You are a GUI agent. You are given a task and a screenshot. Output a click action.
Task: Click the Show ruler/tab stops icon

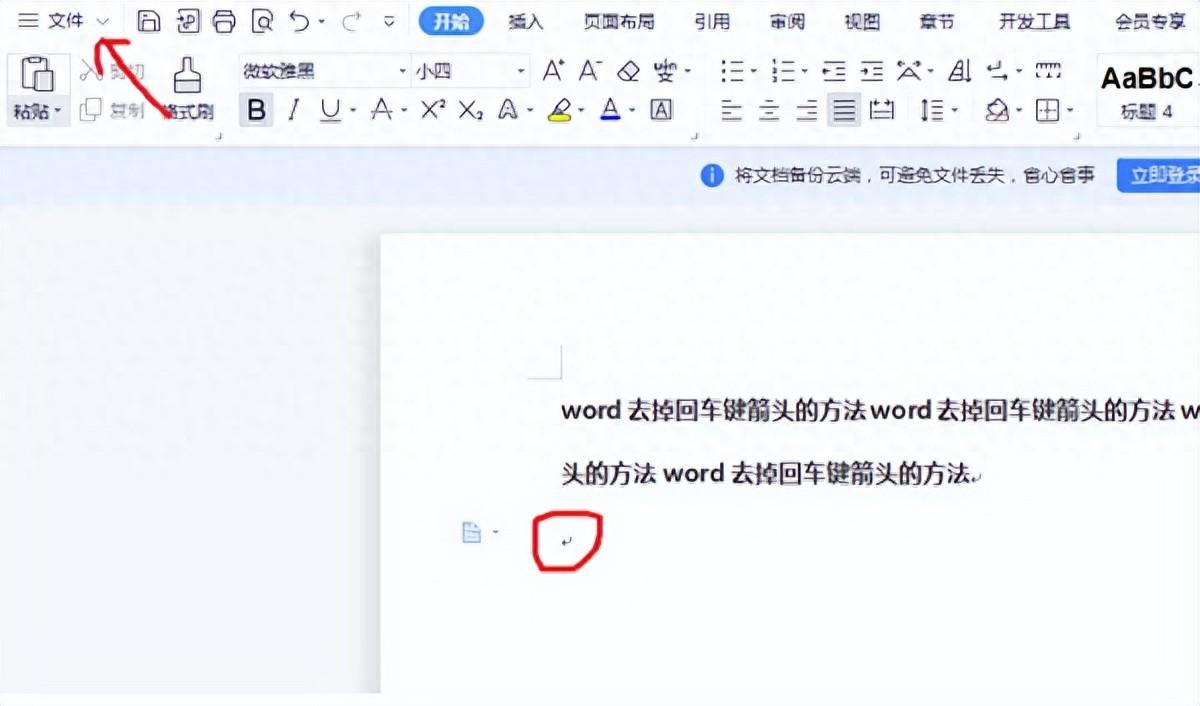(1047, 71)
